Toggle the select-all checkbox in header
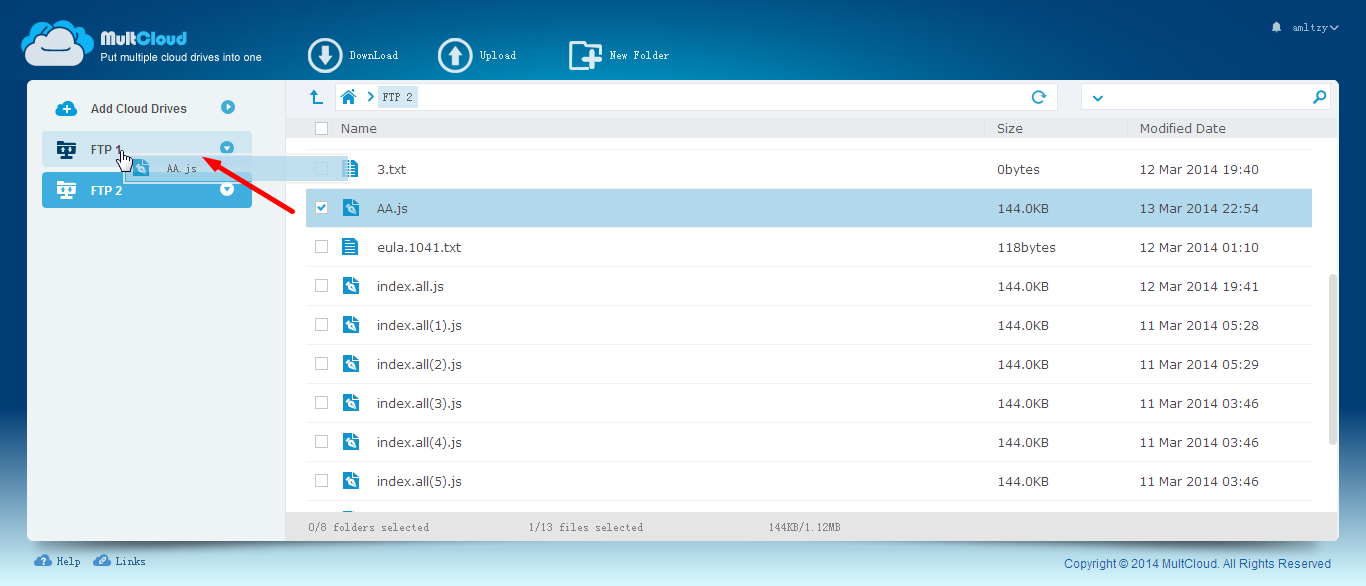Viewport: 1366px width, 586px height. [321, 128]
